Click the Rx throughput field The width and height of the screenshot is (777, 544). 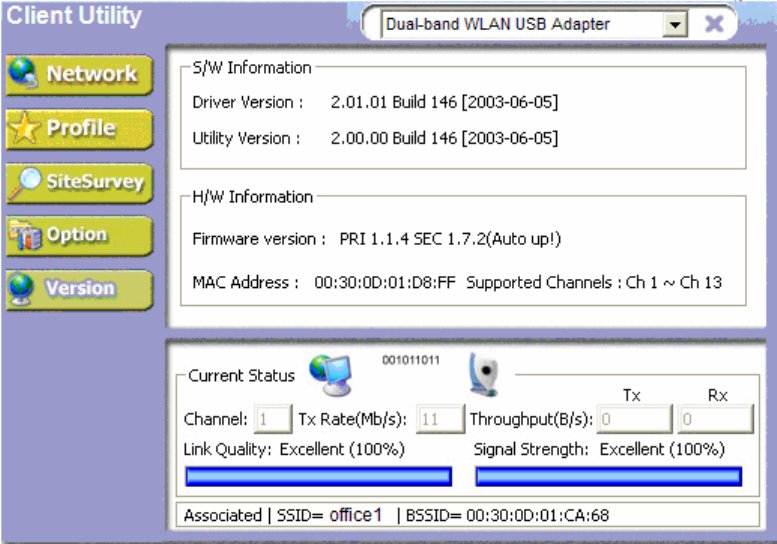click(x=716, y=419)
